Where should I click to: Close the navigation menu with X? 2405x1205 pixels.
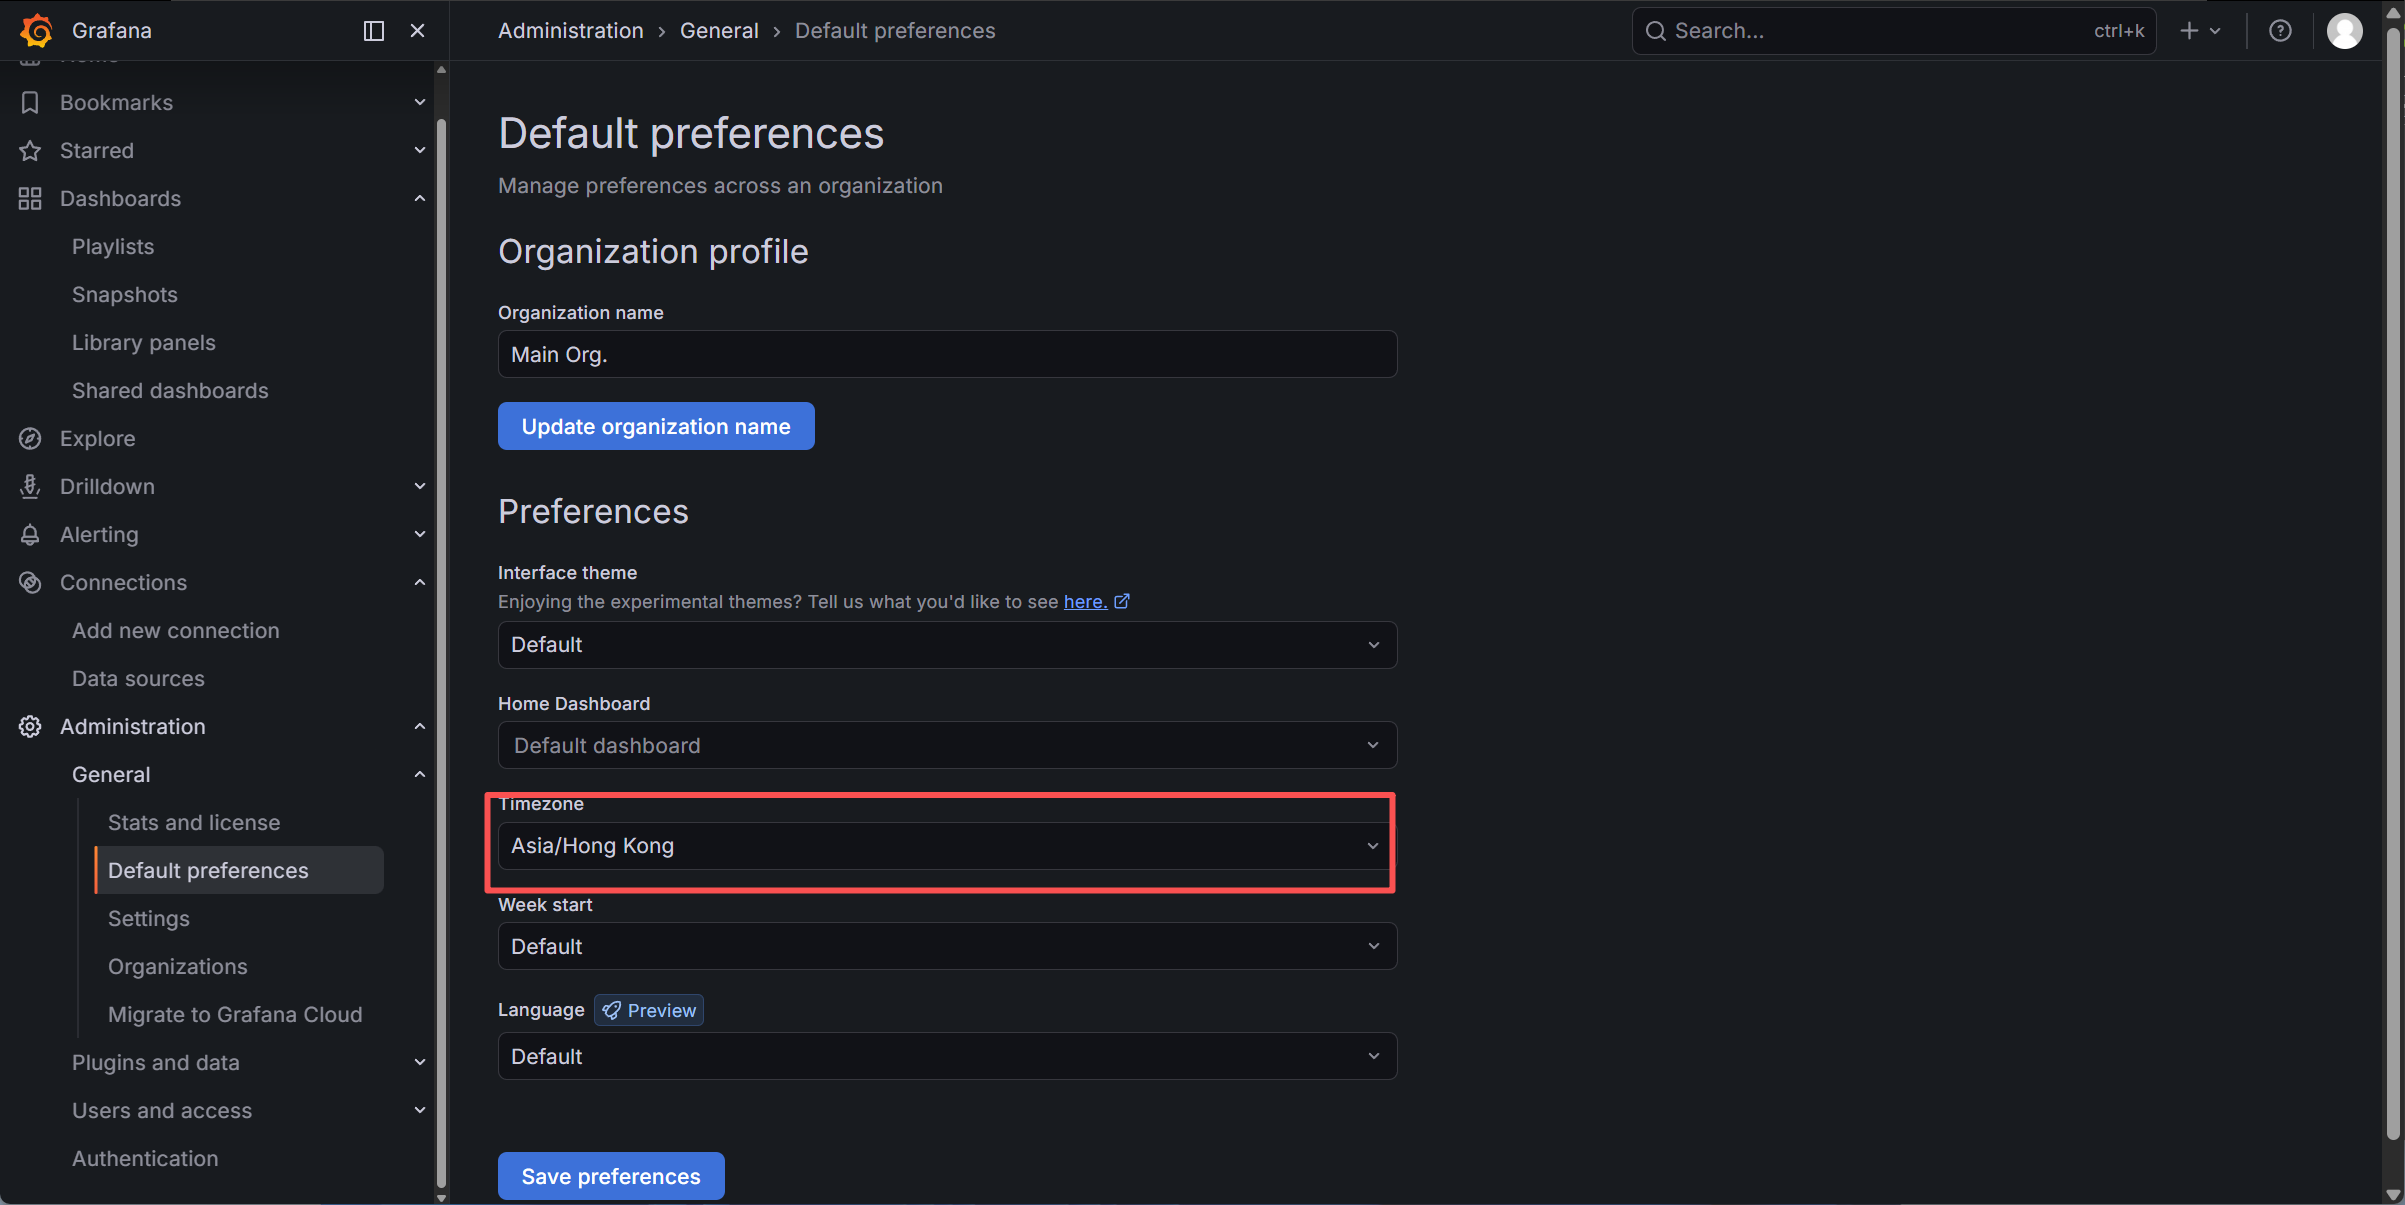tap(418, 31)
